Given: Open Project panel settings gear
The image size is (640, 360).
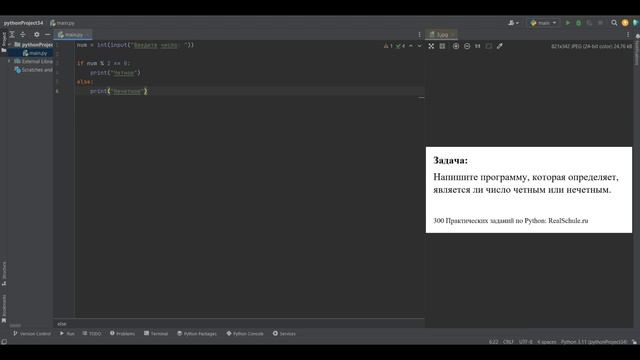Looking at the screenshot, I should point(37,35).
